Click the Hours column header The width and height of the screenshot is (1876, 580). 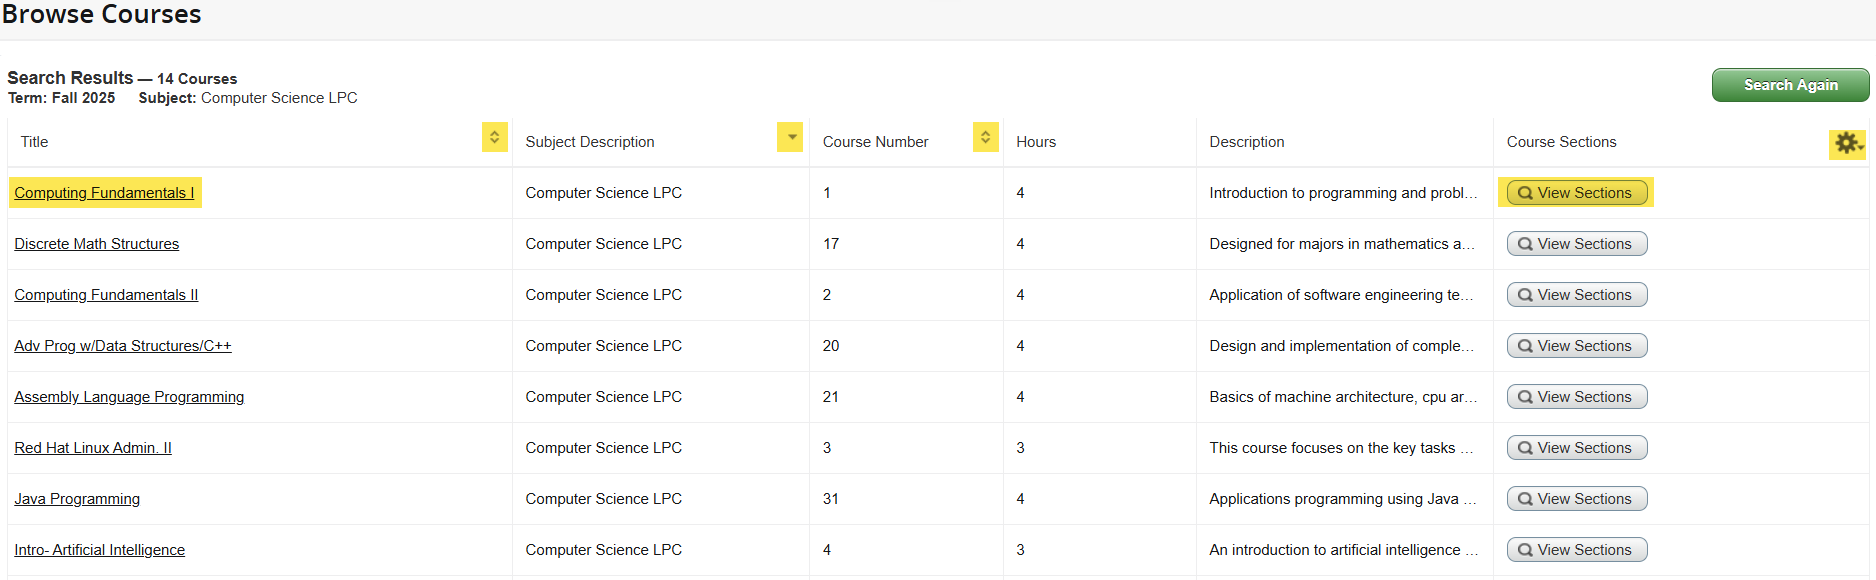click(1035, 142)
